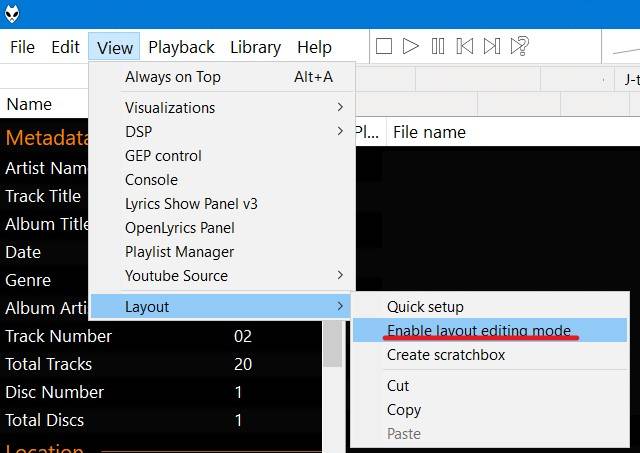Viewport: 640px width, 453px height.
Task: Click the Total Tracks value 20
Action: point(243,364)
